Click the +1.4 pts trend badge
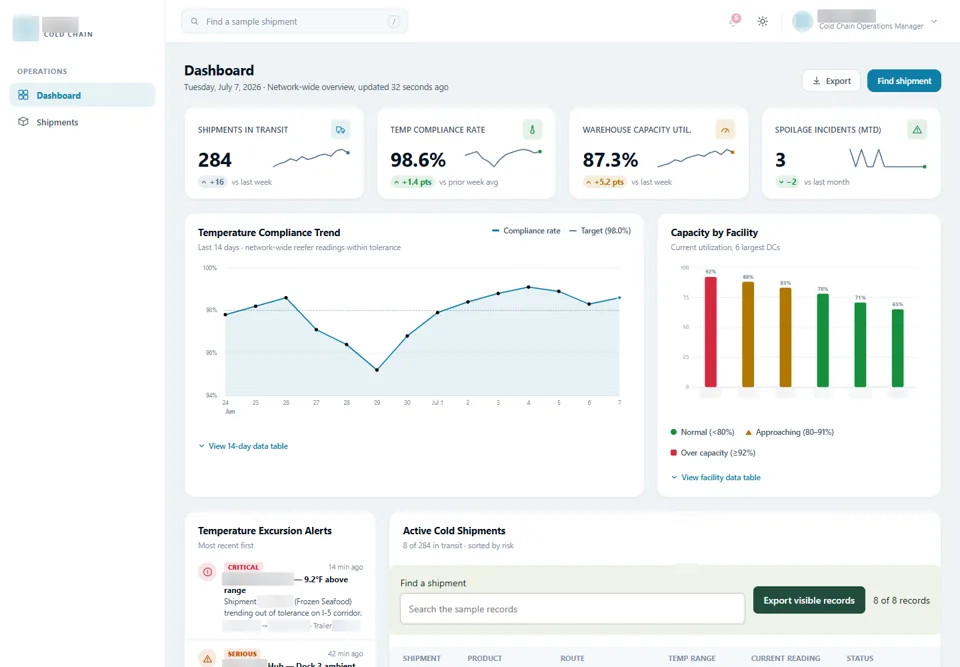 (x=413, y=182)
